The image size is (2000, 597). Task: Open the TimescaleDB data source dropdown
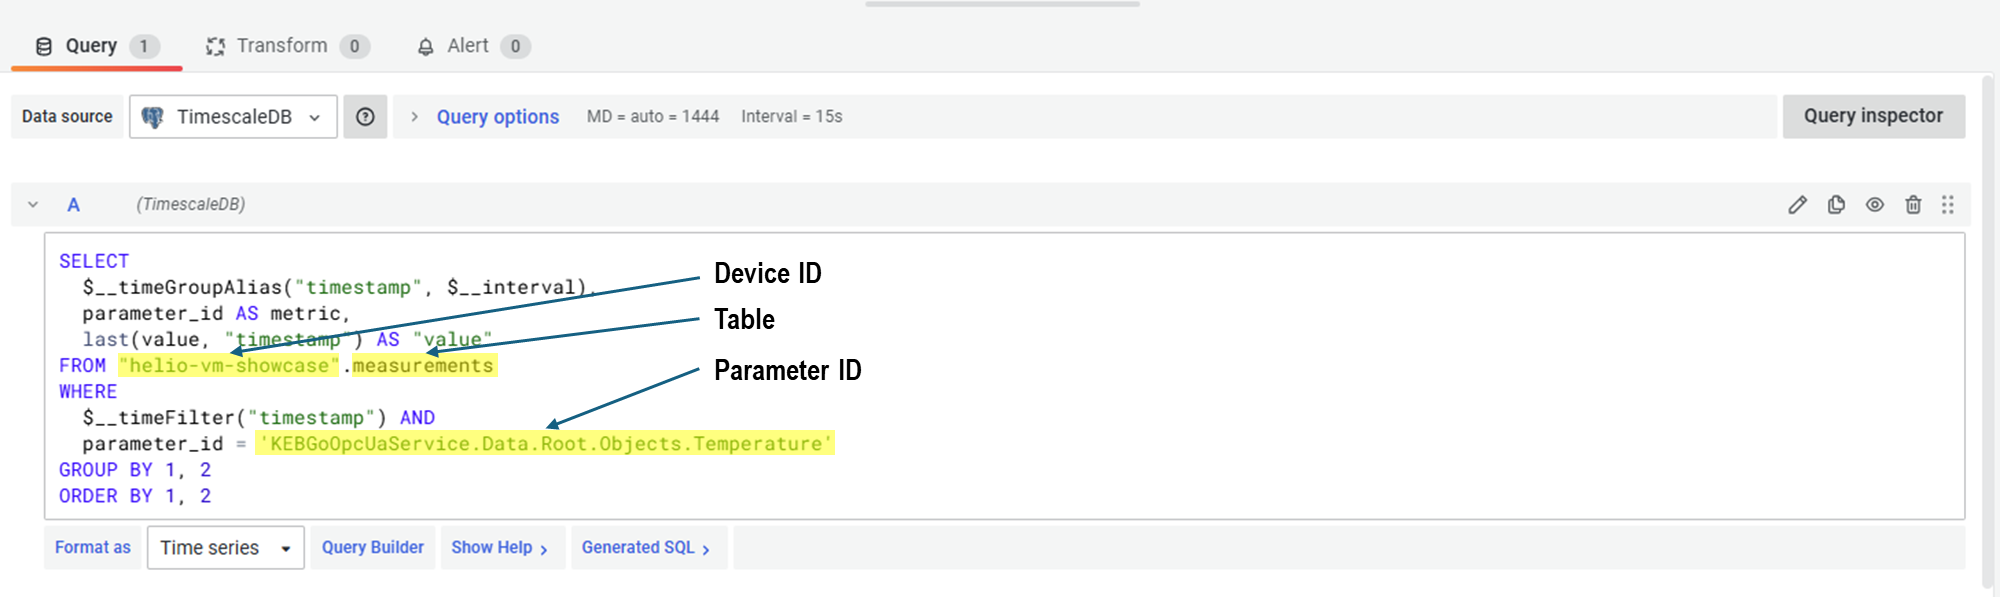pos(233,117)
